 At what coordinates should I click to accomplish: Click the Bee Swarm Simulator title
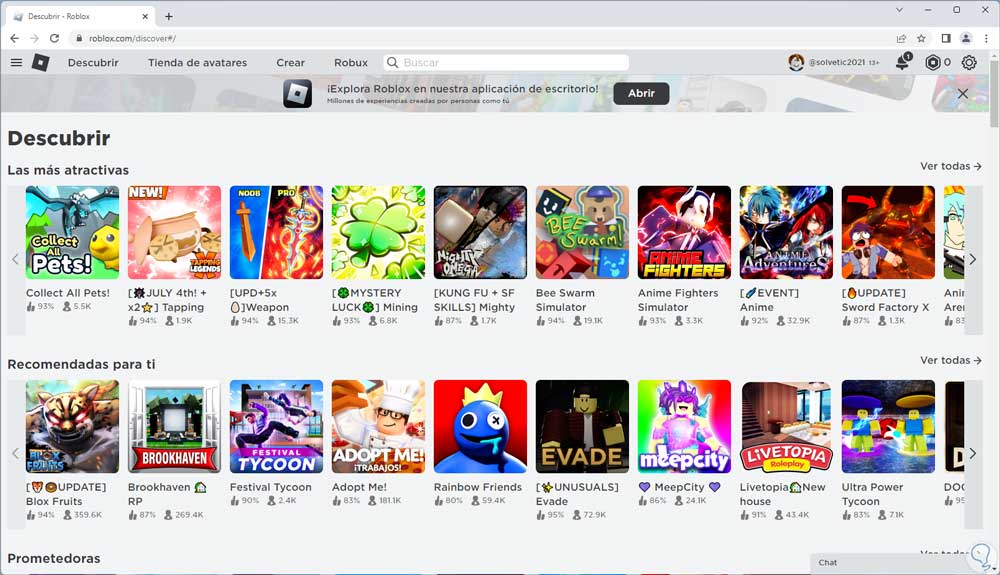pos(565,300)
